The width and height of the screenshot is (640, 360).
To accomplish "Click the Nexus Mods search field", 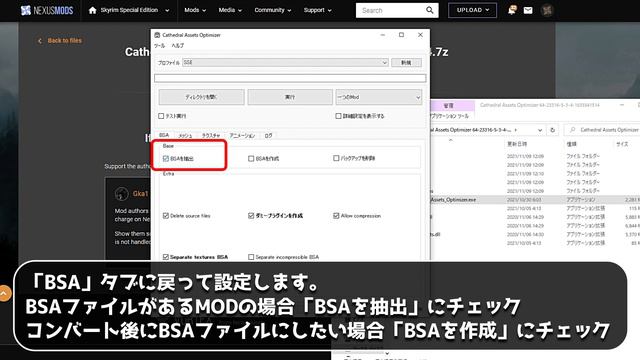I will click(390, 10).
